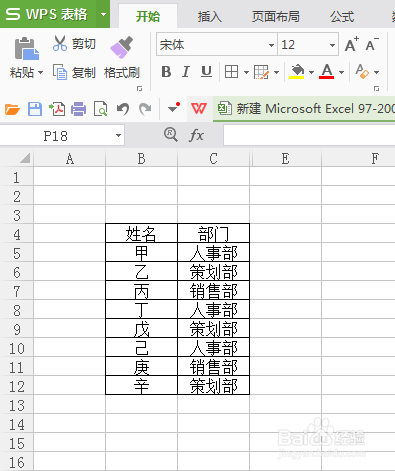Click the cell borders icon
The image size is (395, 471).
231,72
